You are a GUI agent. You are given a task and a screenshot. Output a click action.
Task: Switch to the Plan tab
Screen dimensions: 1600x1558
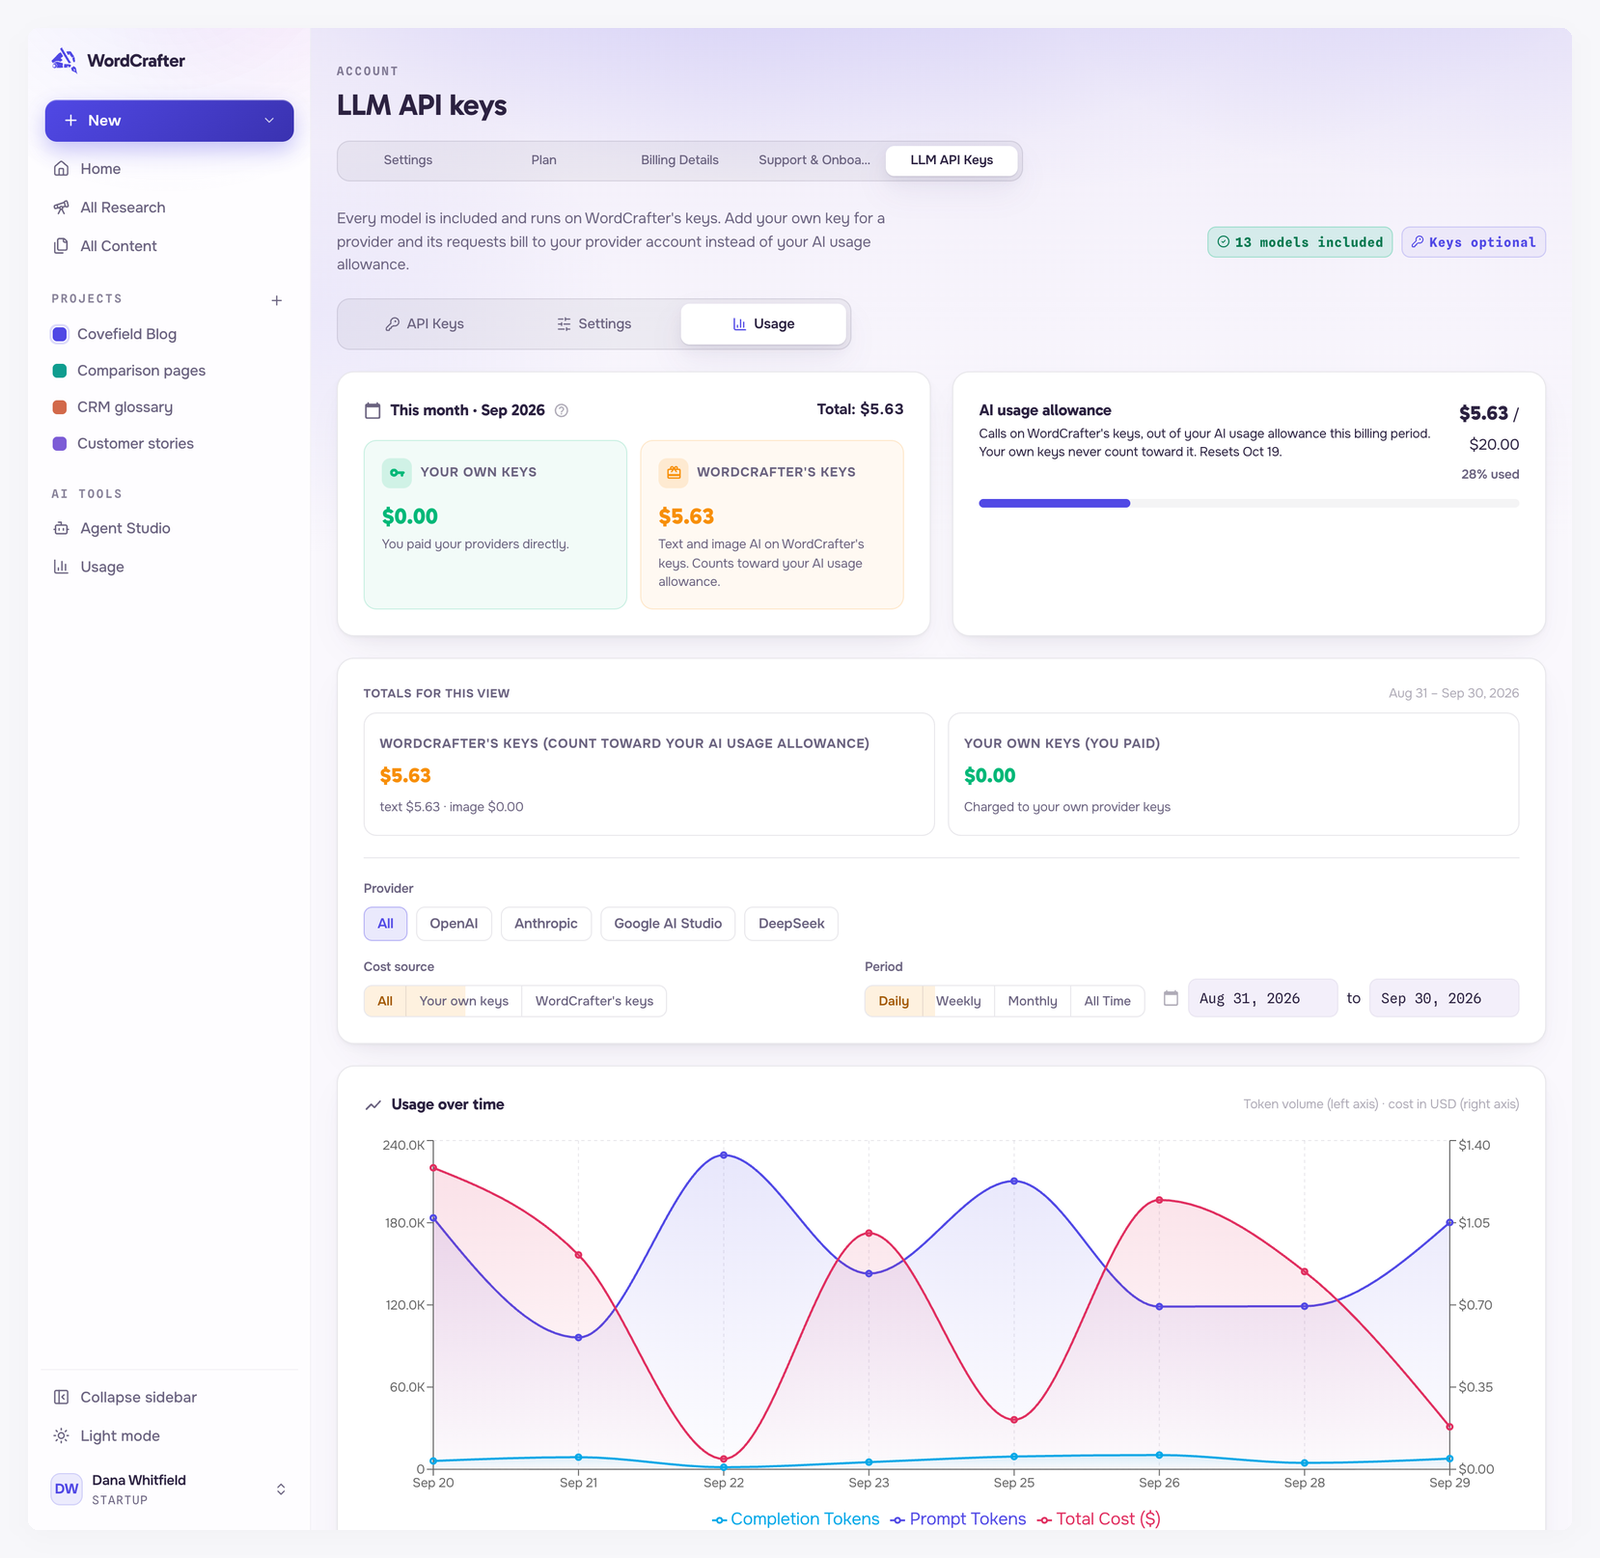click(x=544, y=160)
